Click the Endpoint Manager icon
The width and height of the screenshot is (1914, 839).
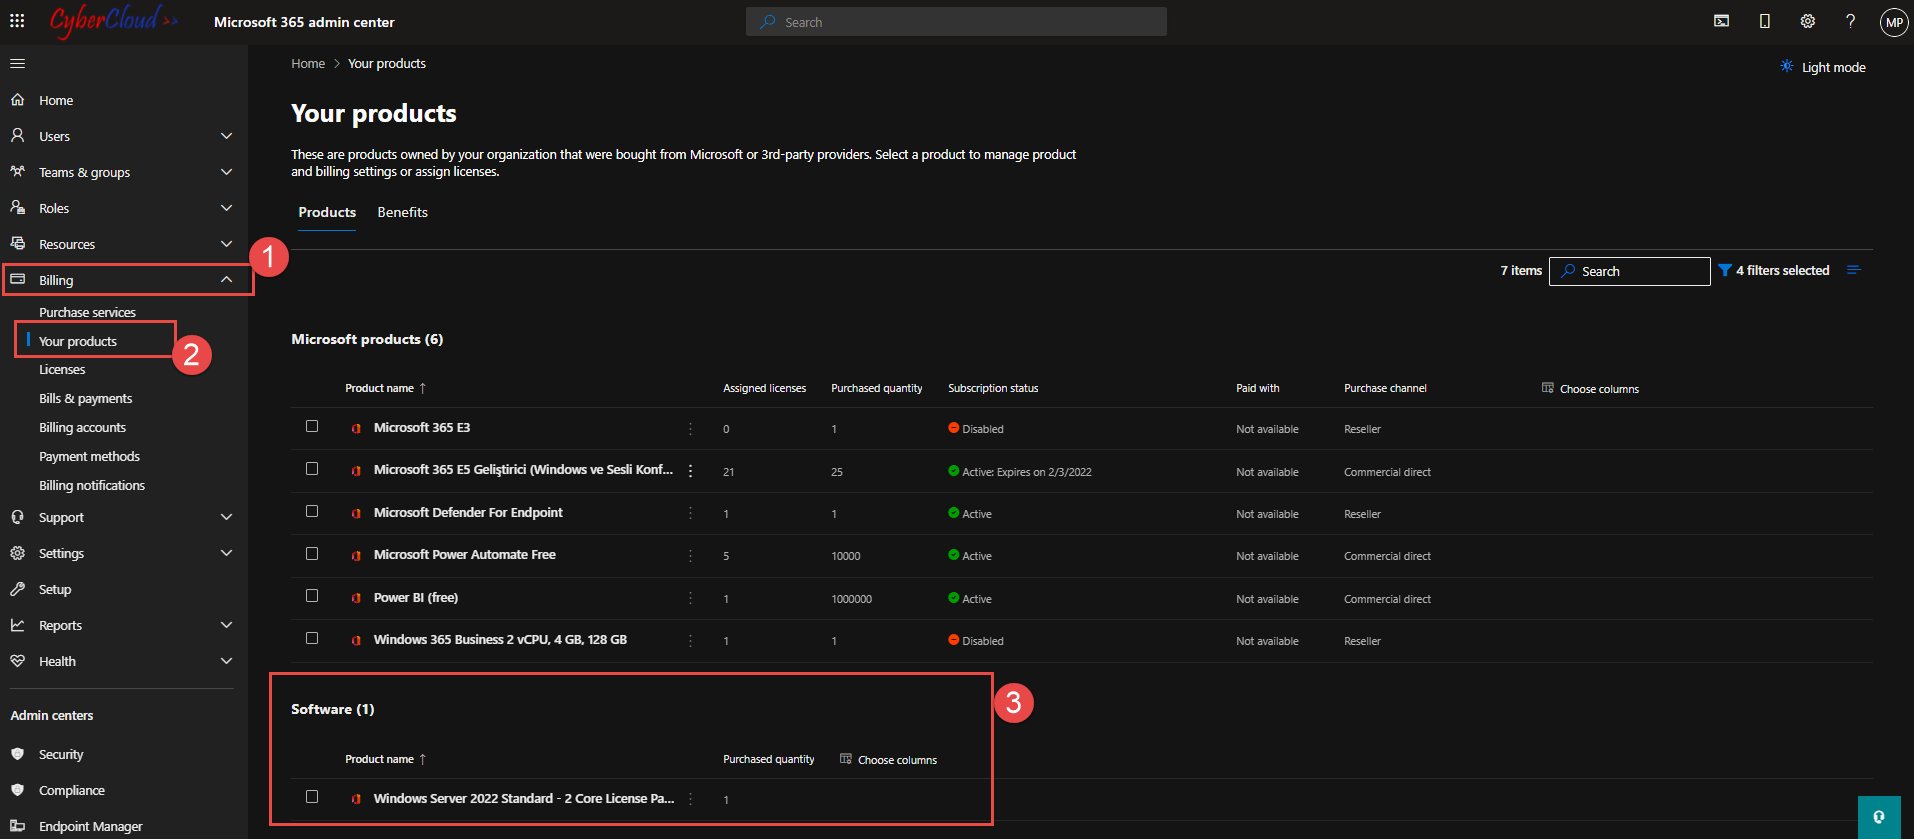click(x=17, y=826)
